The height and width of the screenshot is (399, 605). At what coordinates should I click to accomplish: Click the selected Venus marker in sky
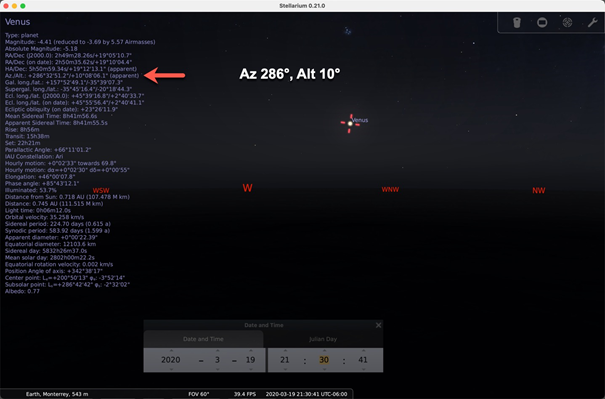coord(350,123)
